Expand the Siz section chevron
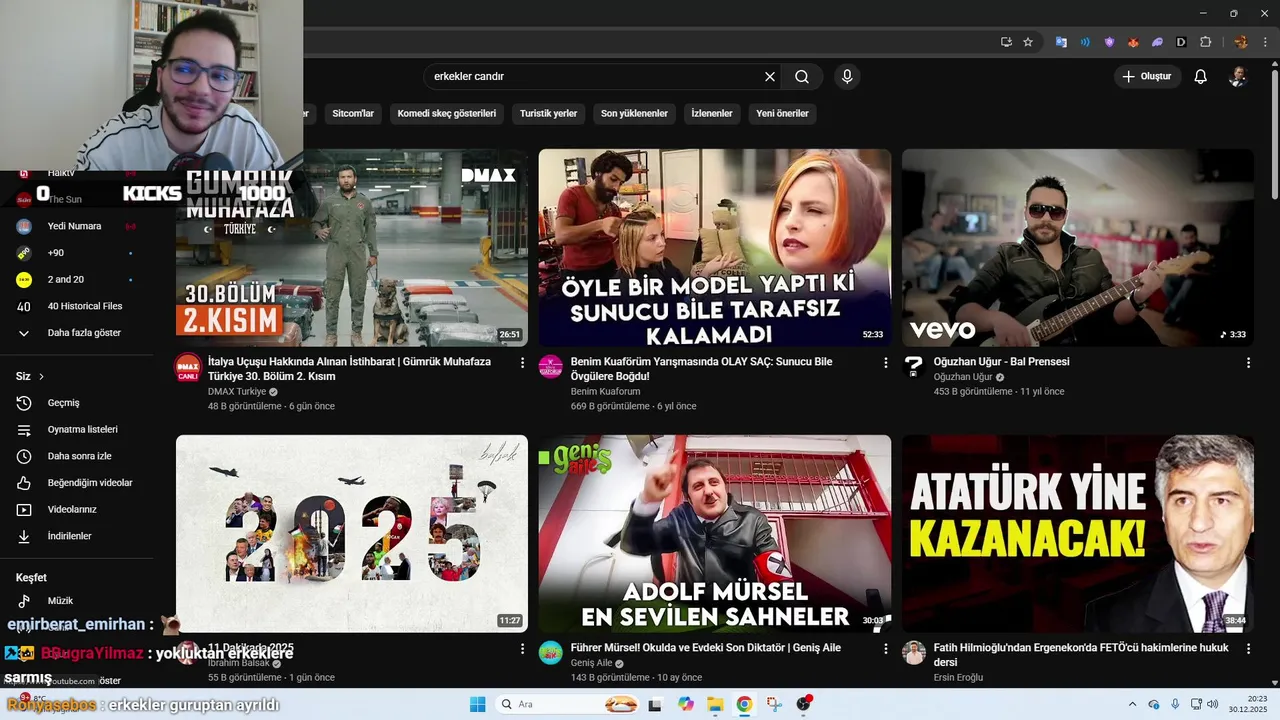 (41, 377)
